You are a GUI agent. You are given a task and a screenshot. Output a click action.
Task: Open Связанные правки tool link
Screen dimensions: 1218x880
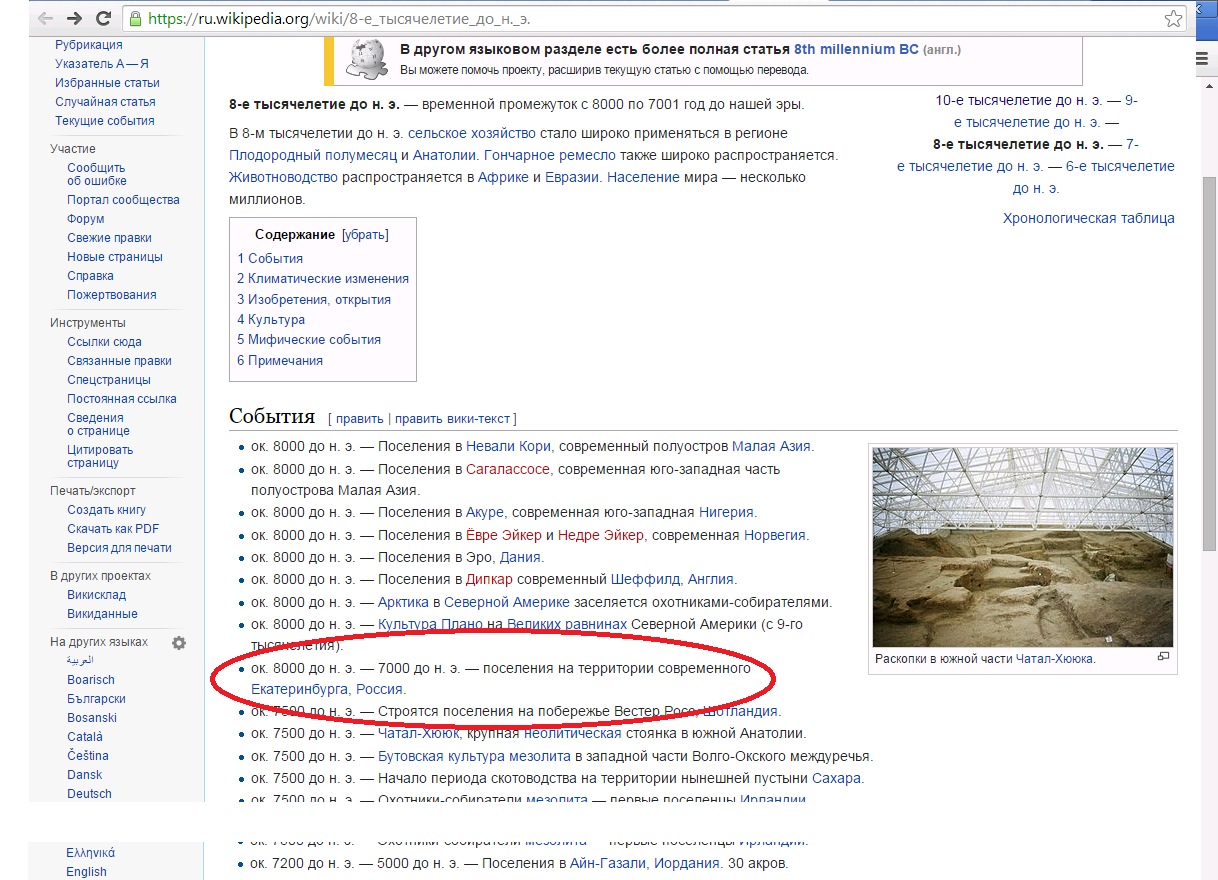click(119, 361)
